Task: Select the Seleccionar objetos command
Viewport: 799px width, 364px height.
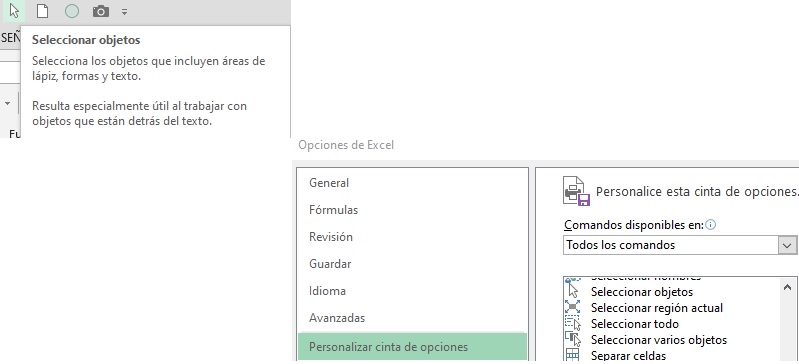Action: click(x=642, y=292)
